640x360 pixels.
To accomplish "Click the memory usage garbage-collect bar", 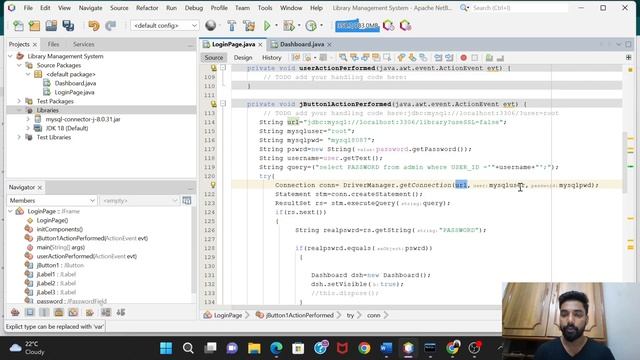I will click(357, 26).
